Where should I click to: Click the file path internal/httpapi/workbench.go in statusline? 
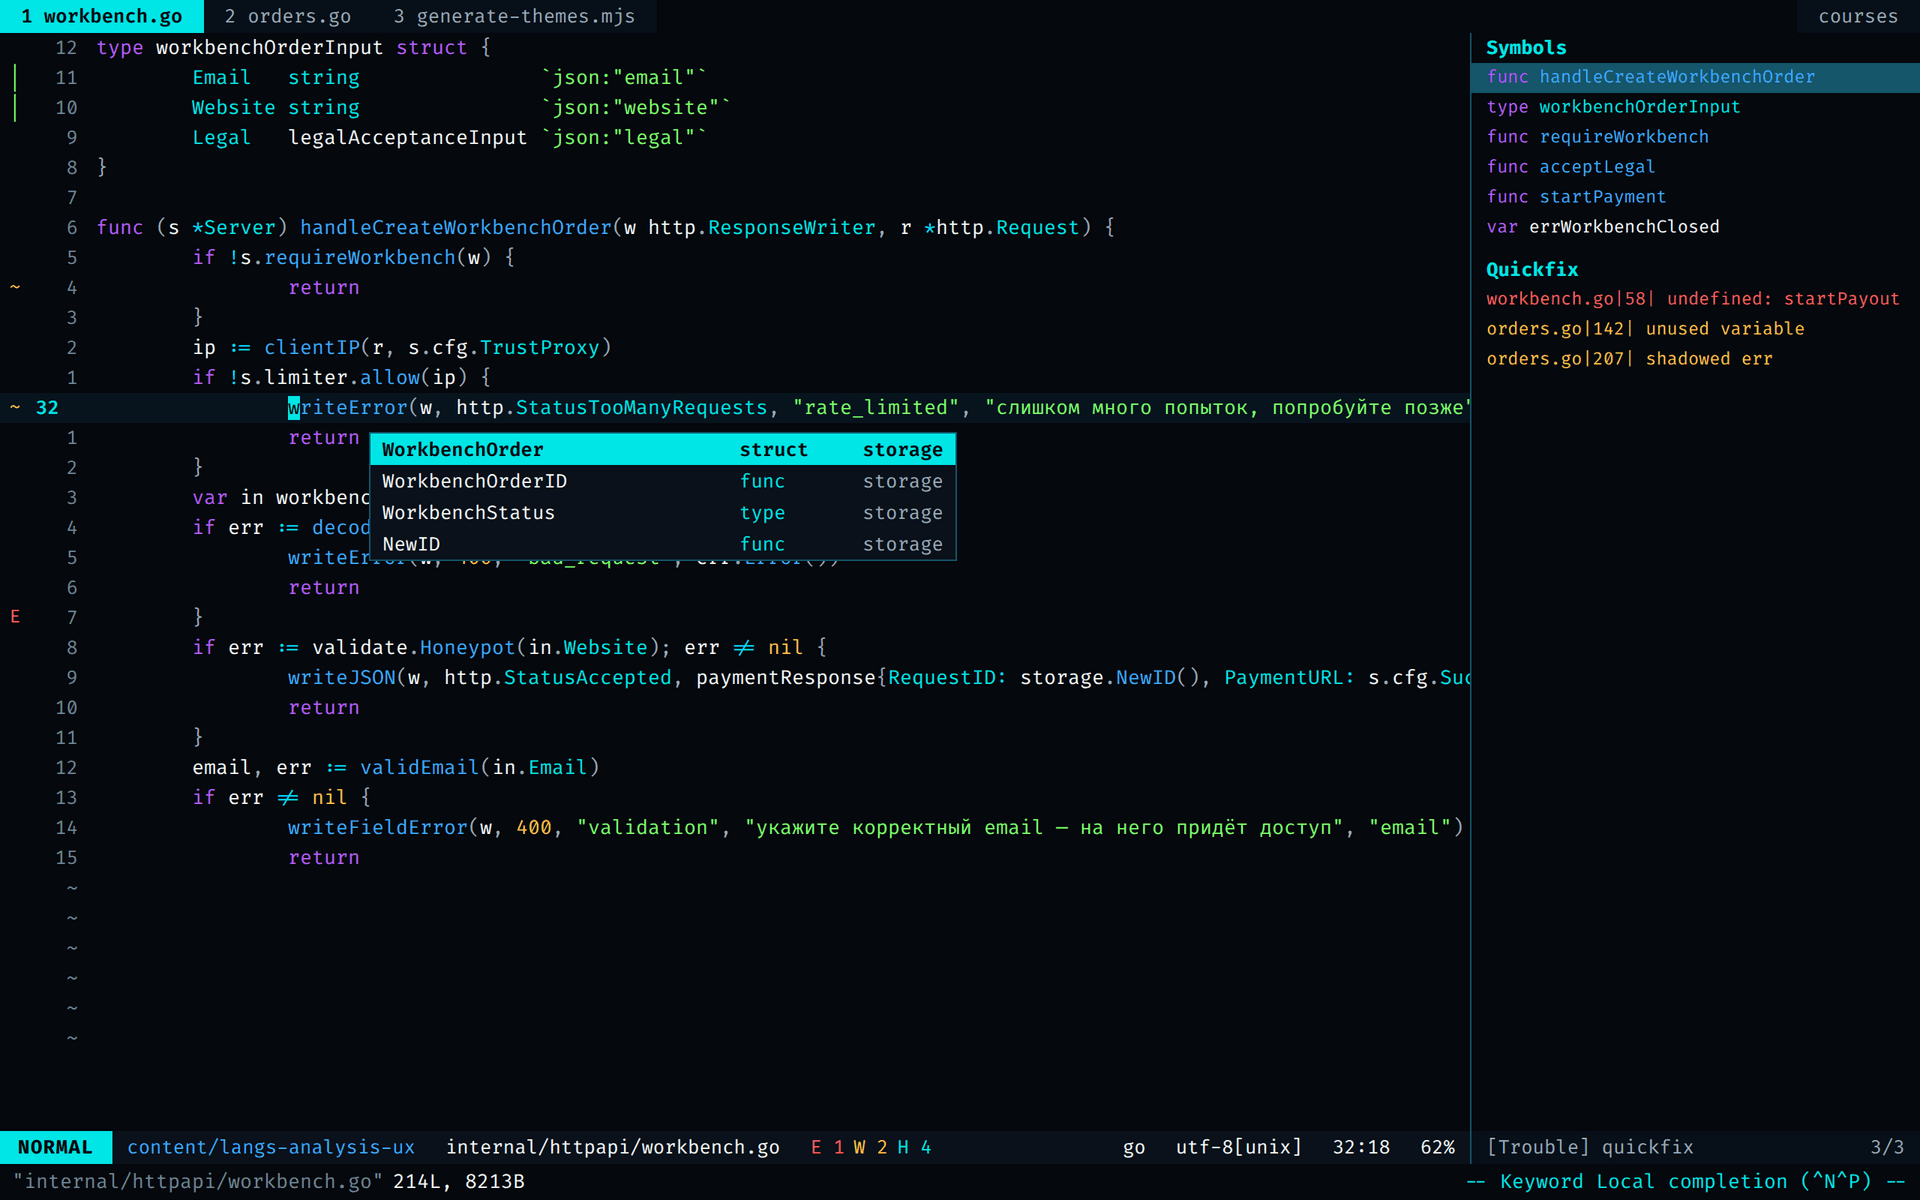pos(612,1147)
